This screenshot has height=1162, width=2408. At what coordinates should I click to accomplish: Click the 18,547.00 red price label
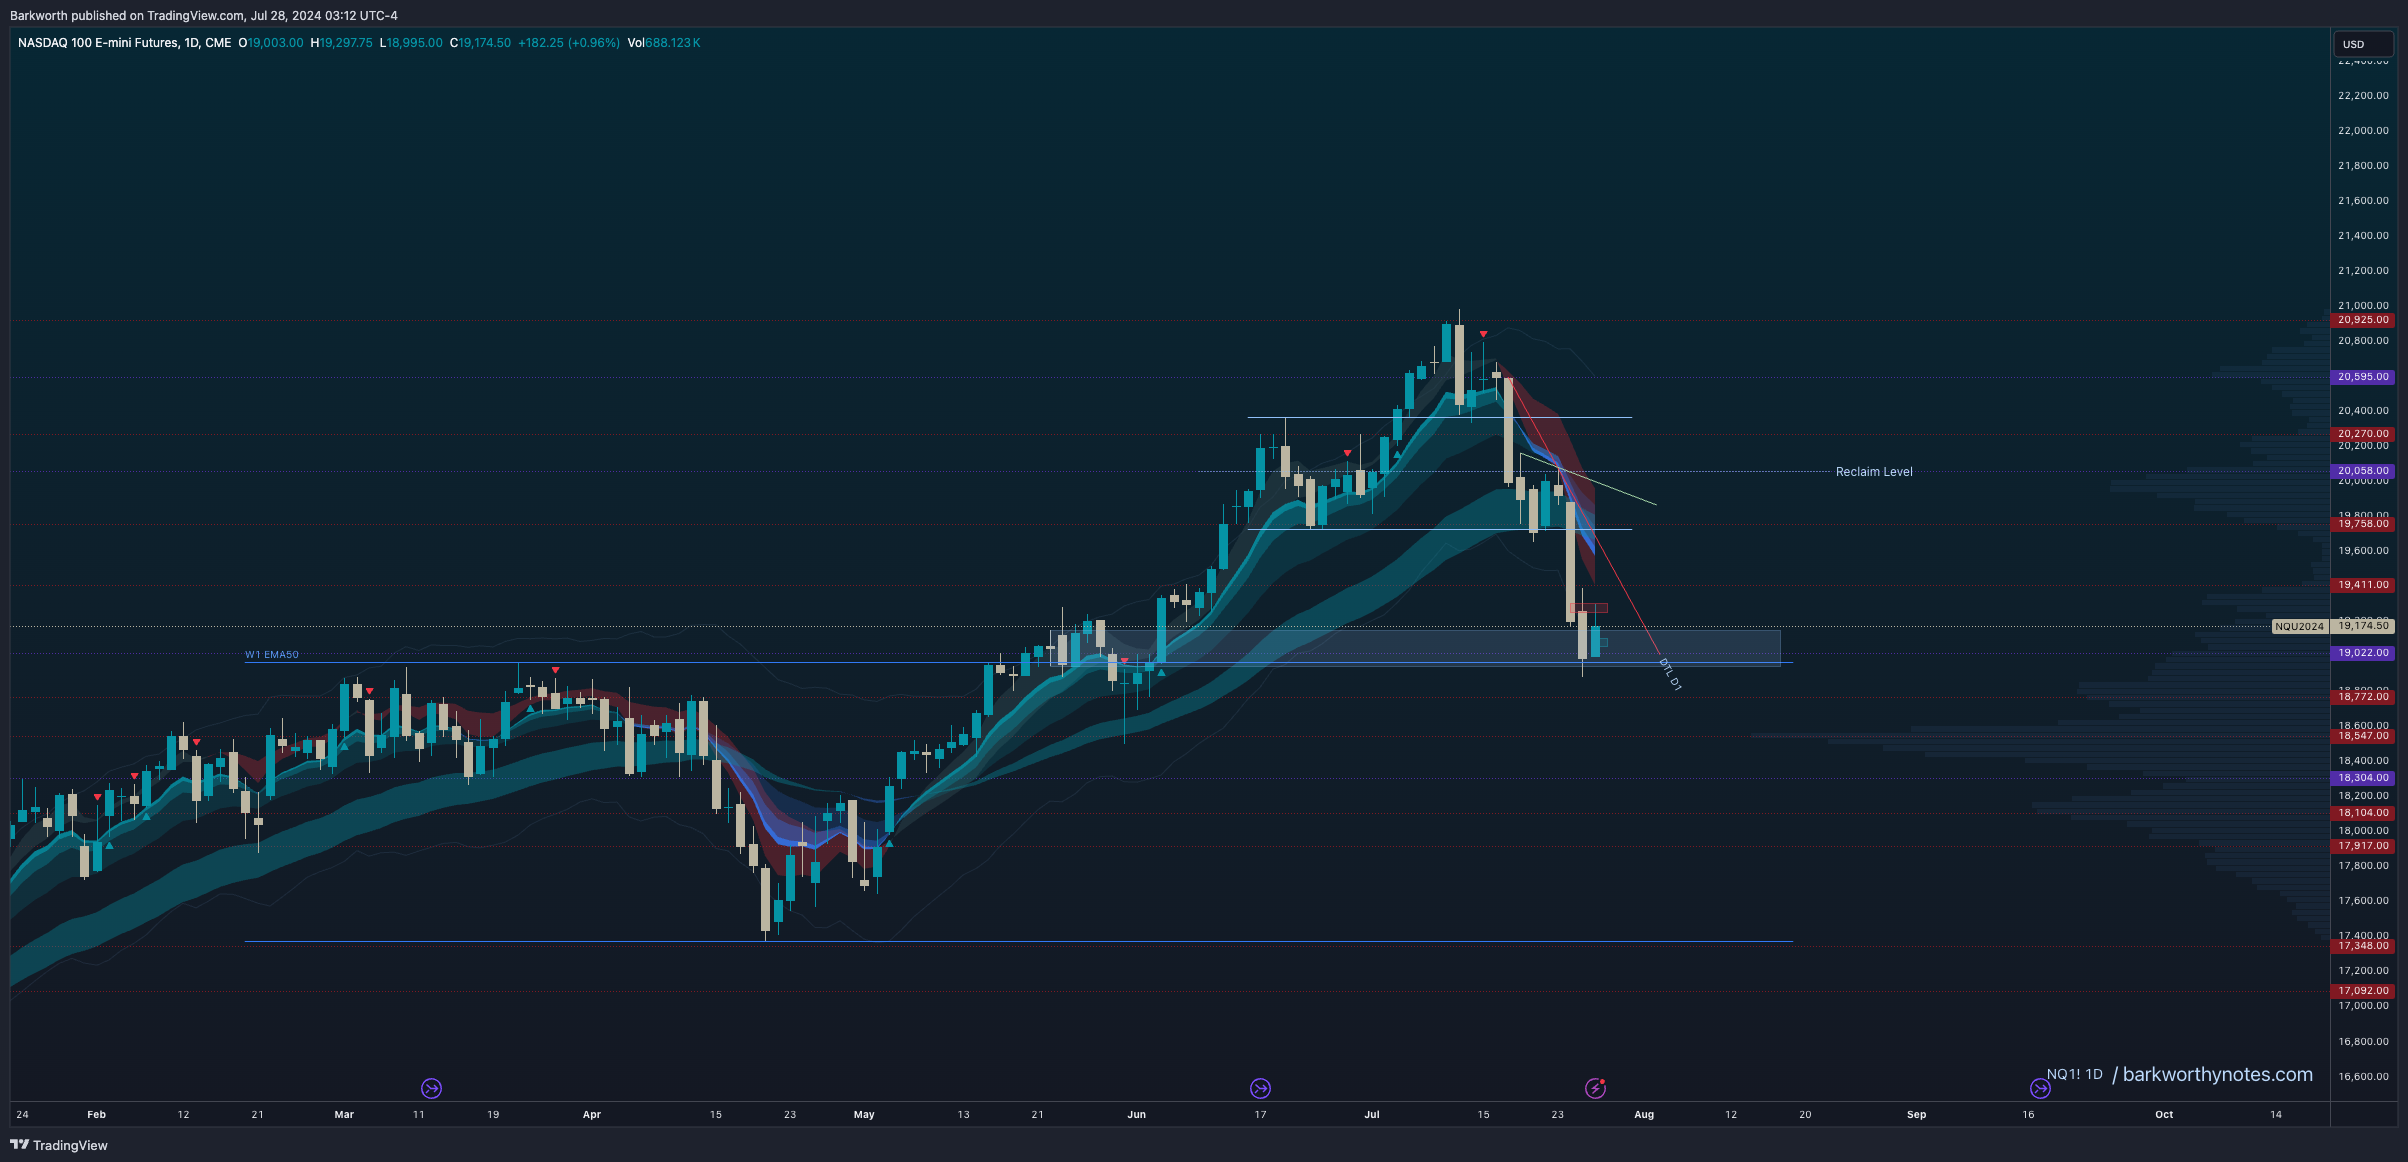tap(2363, 736)
